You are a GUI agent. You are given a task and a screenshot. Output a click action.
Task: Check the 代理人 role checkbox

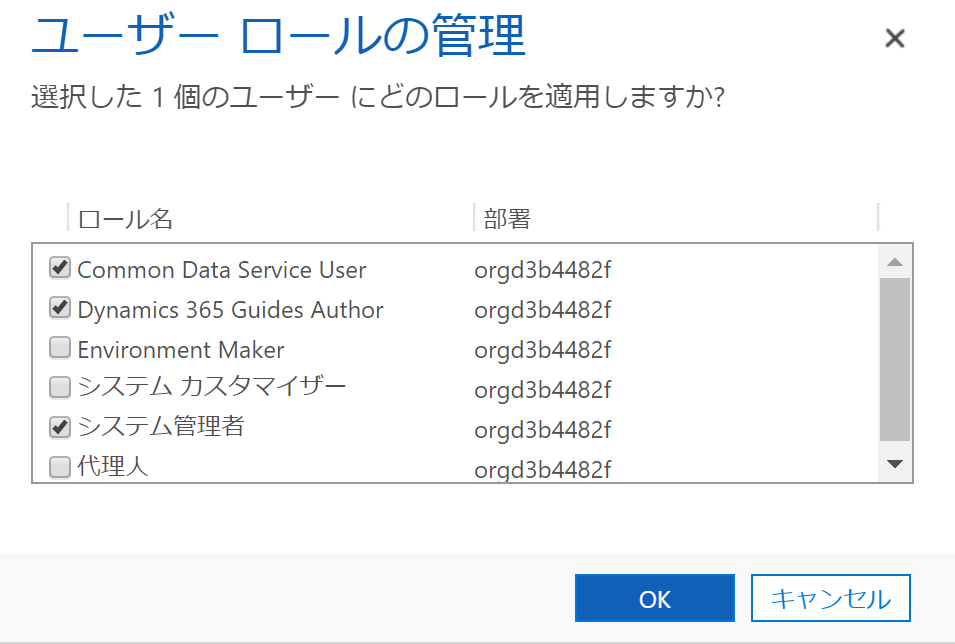click(x=59, y=466)
